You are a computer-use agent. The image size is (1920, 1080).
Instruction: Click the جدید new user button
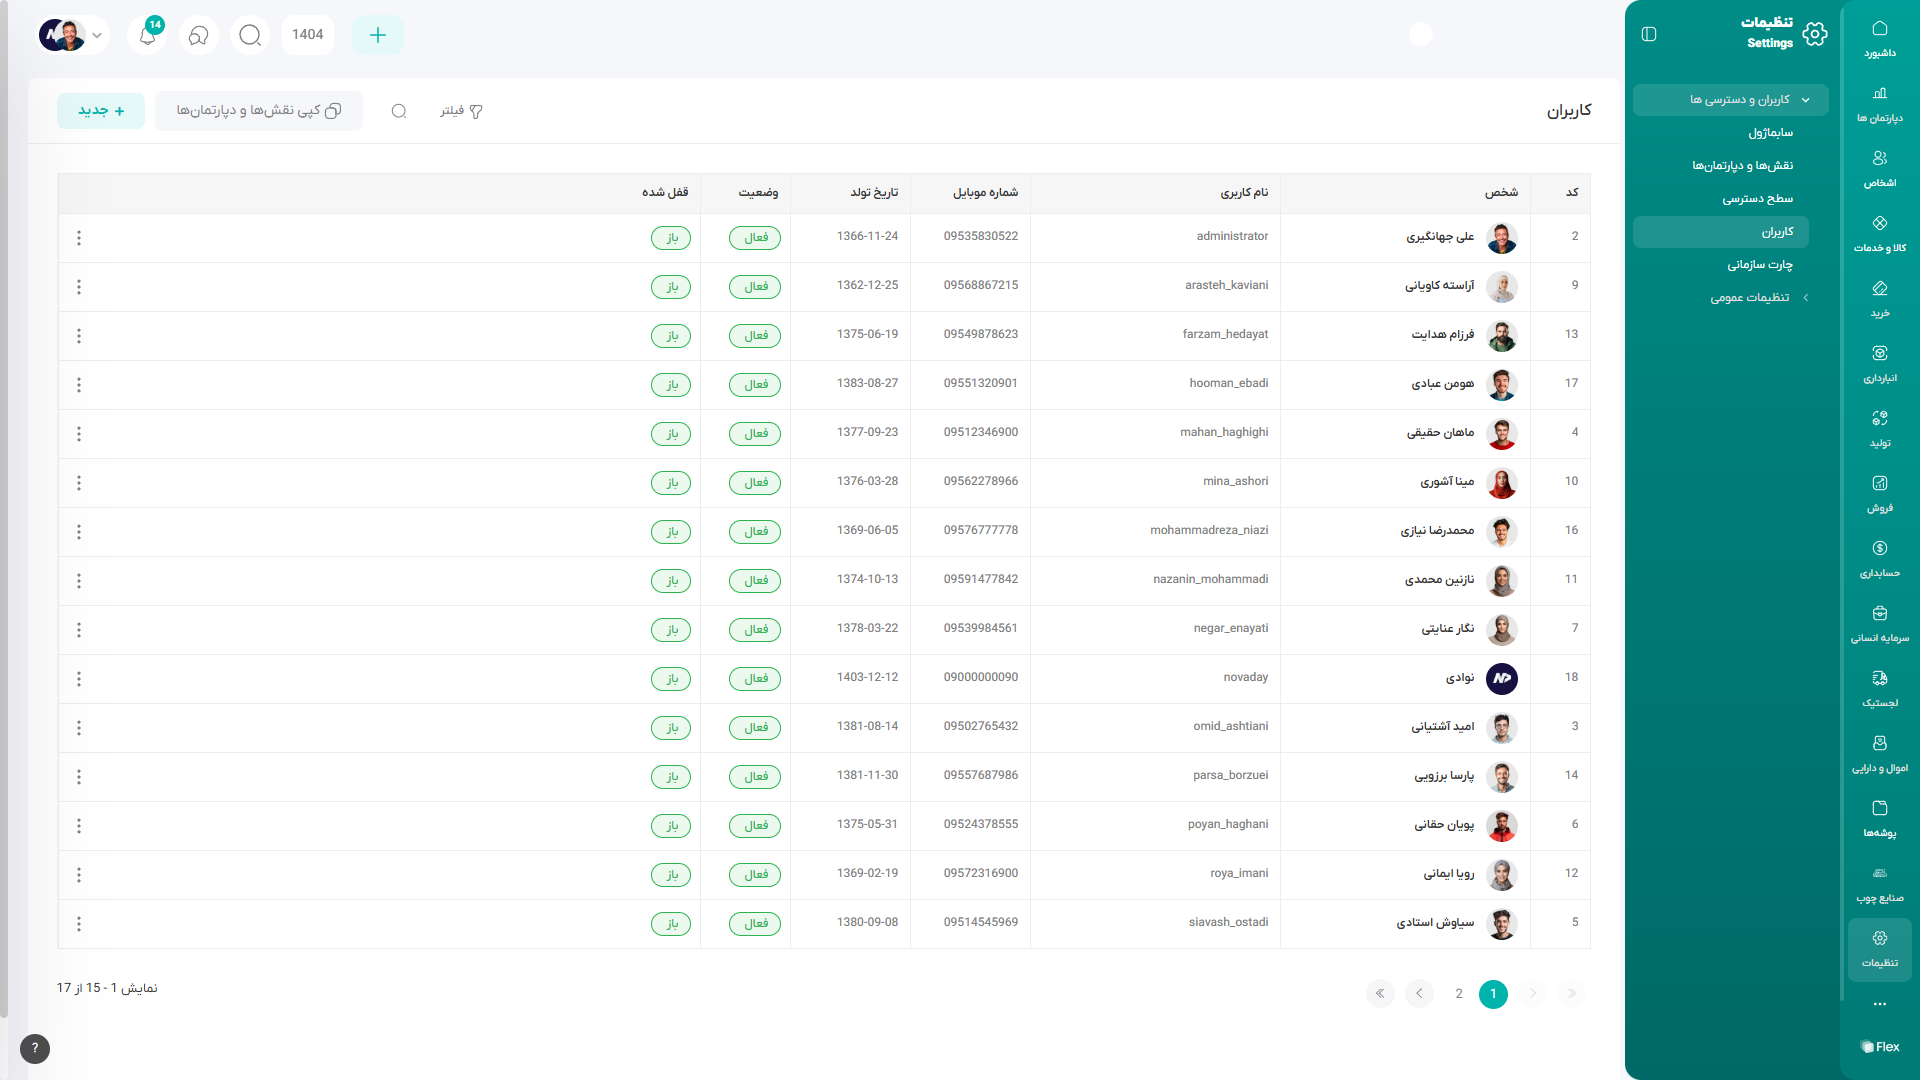(101, 111)
